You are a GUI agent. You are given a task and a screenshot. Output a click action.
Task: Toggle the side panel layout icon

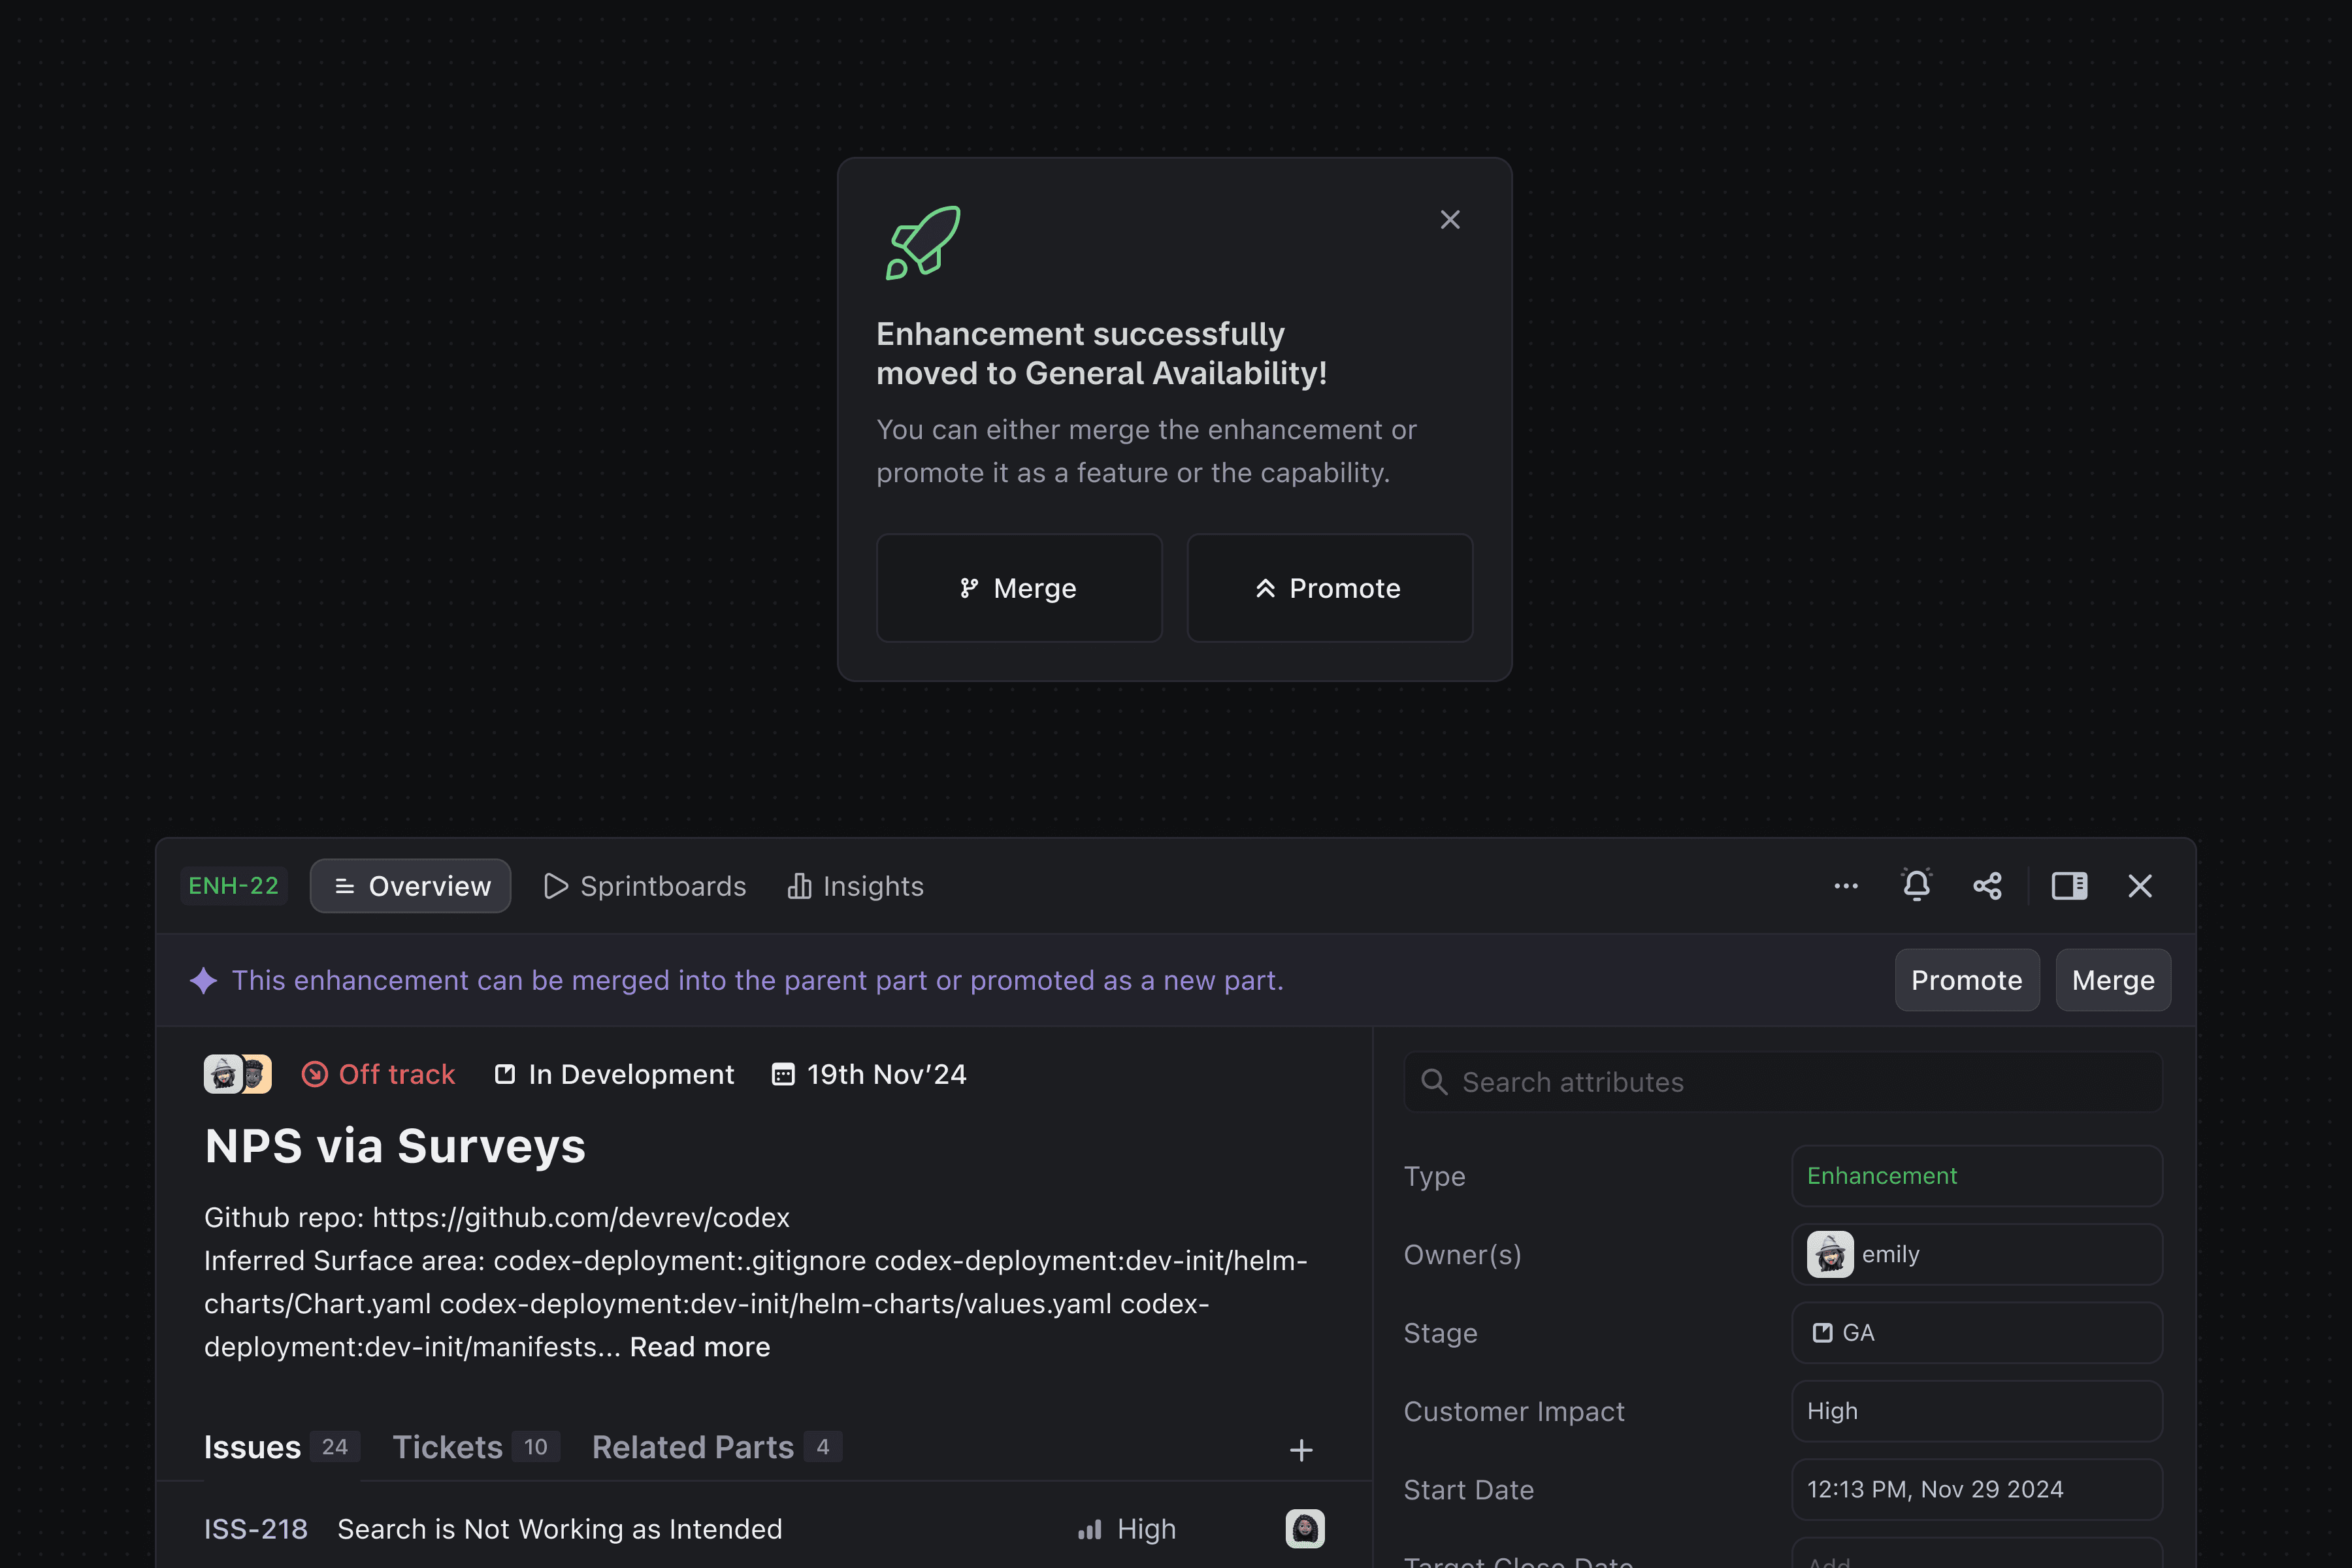tap(2069, 886)
